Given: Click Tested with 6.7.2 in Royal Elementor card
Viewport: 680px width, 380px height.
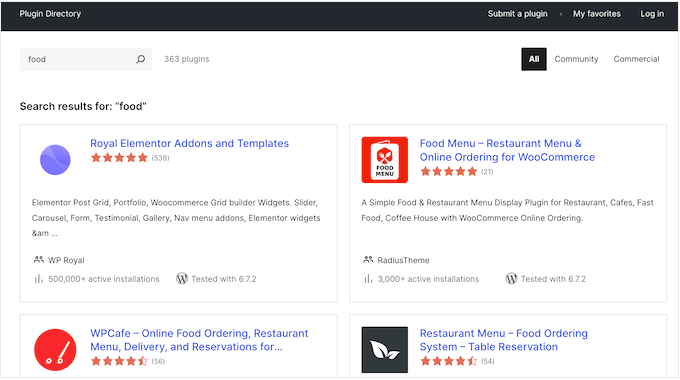Looking at the screenshot, I should (224, 279).
